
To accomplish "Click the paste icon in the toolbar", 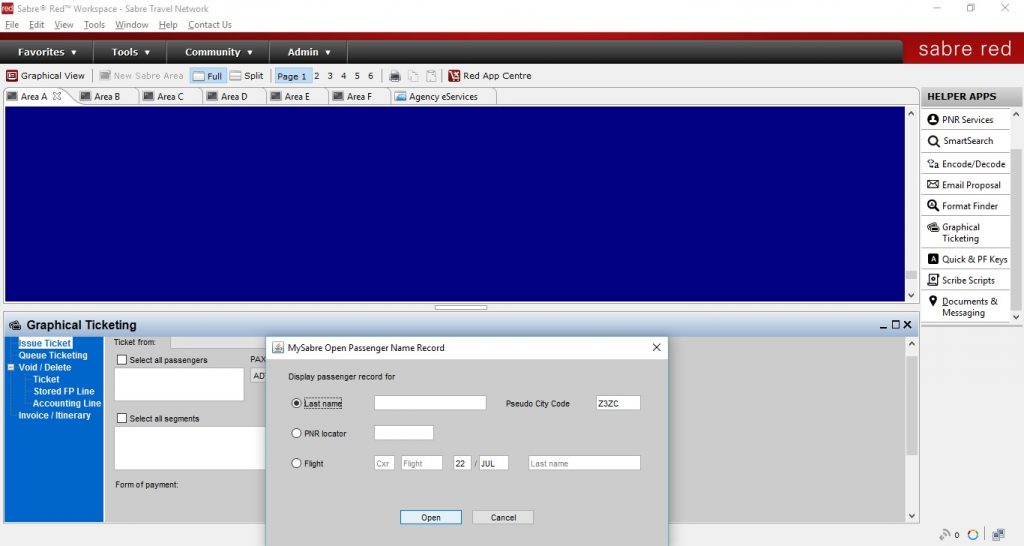I will [x=431, y=76].
